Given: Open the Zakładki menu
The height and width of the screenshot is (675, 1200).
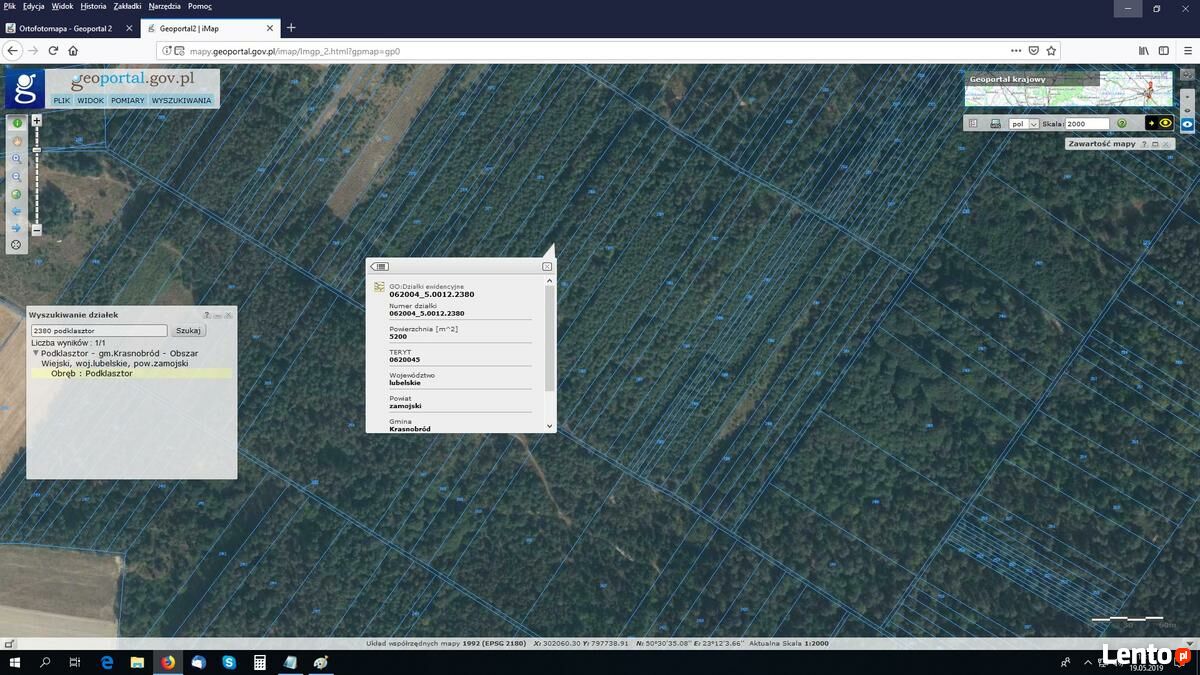Looking at the screenshot, I should pyautogui.click(x=127, y=6).
